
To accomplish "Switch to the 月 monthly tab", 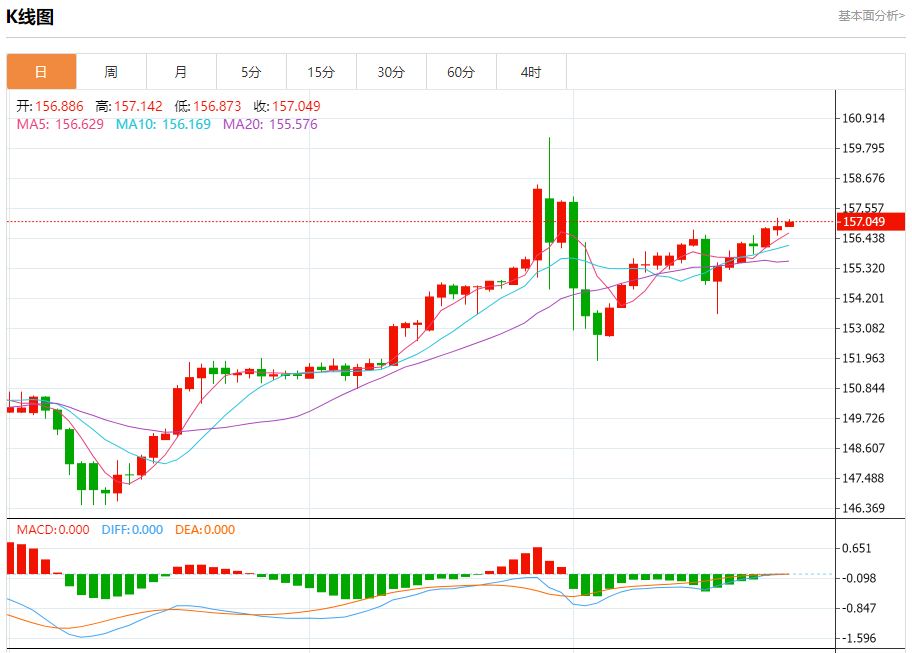I will tap(181, 72).
